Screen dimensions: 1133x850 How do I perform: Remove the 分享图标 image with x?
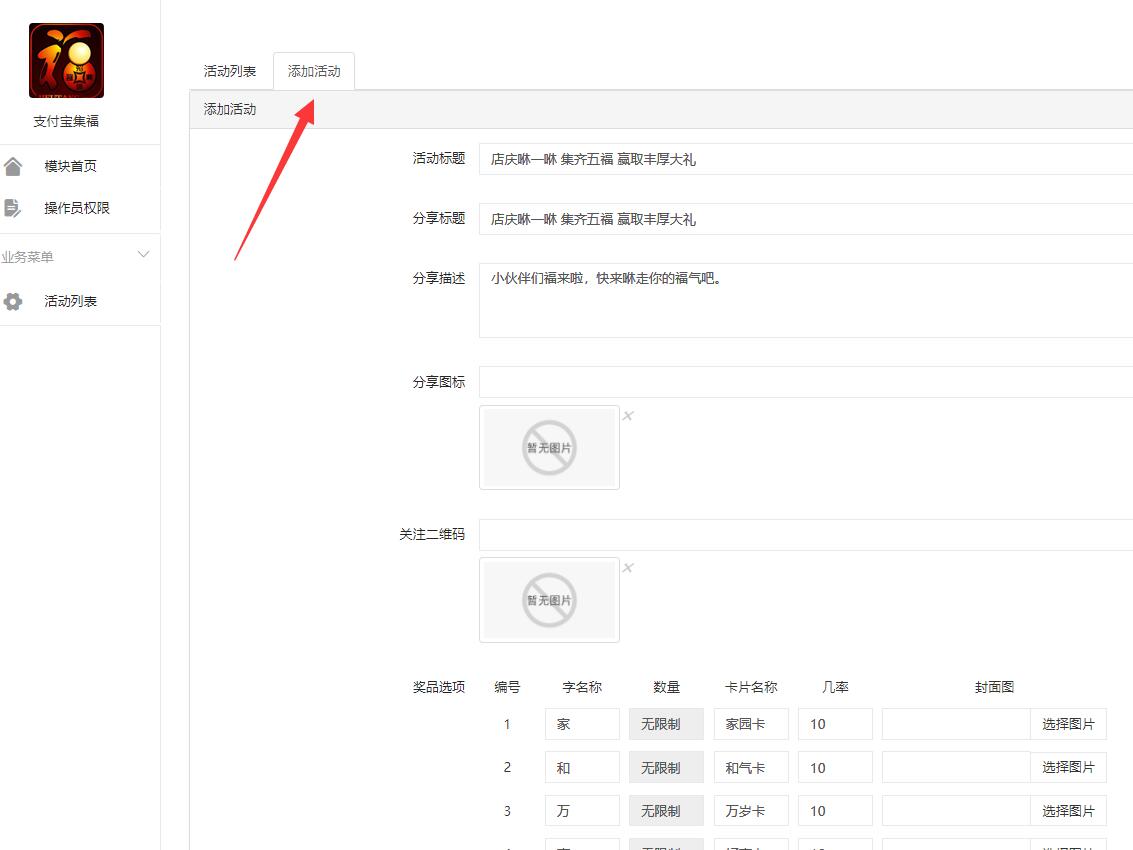pyautogui.click(x=628, y=416)
